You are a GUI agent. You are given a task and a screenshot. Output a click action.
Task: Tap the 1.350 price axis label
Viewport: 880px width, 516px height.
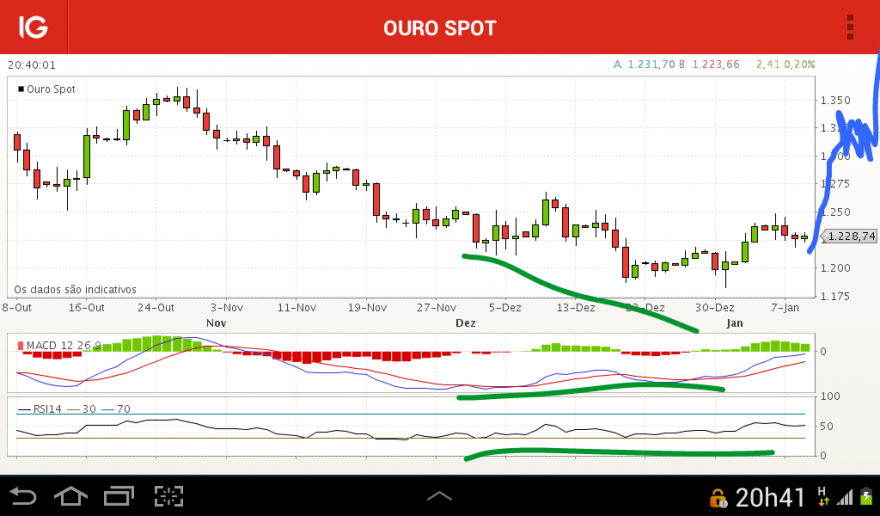(x=835, y=100)
